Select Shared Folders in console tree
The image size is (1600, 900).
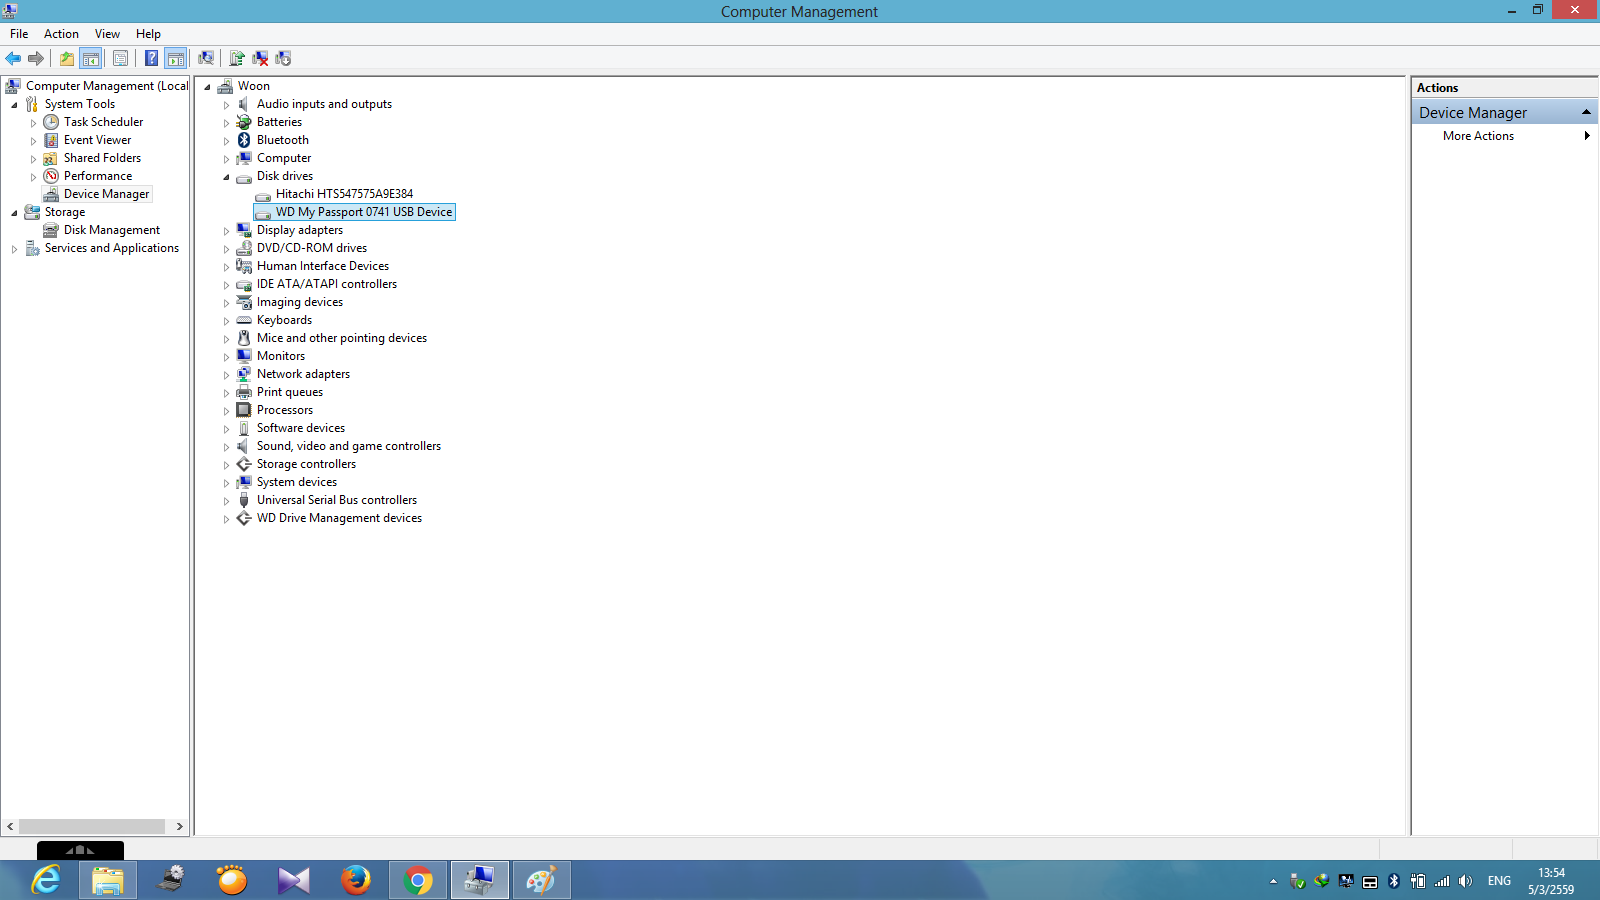tap(102, 158)
